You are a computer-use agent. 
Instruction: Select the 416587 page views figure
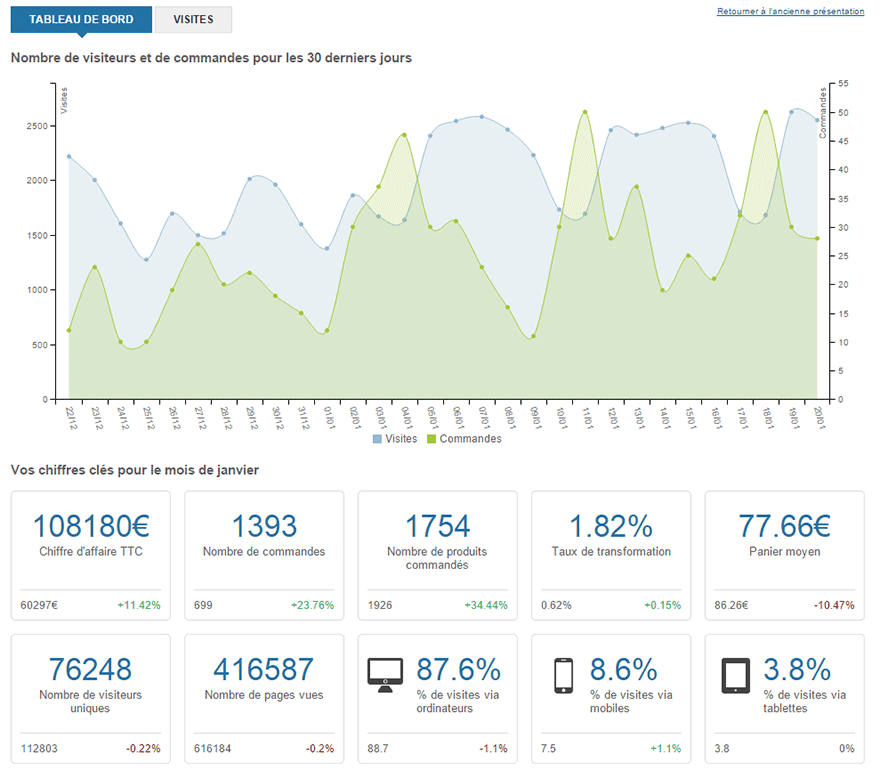point(264,669)
